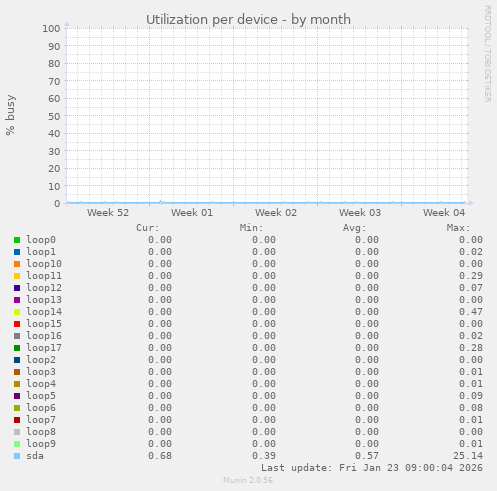Click the 'Max:' column header
The image size is (497, 491).
(458, 228)
